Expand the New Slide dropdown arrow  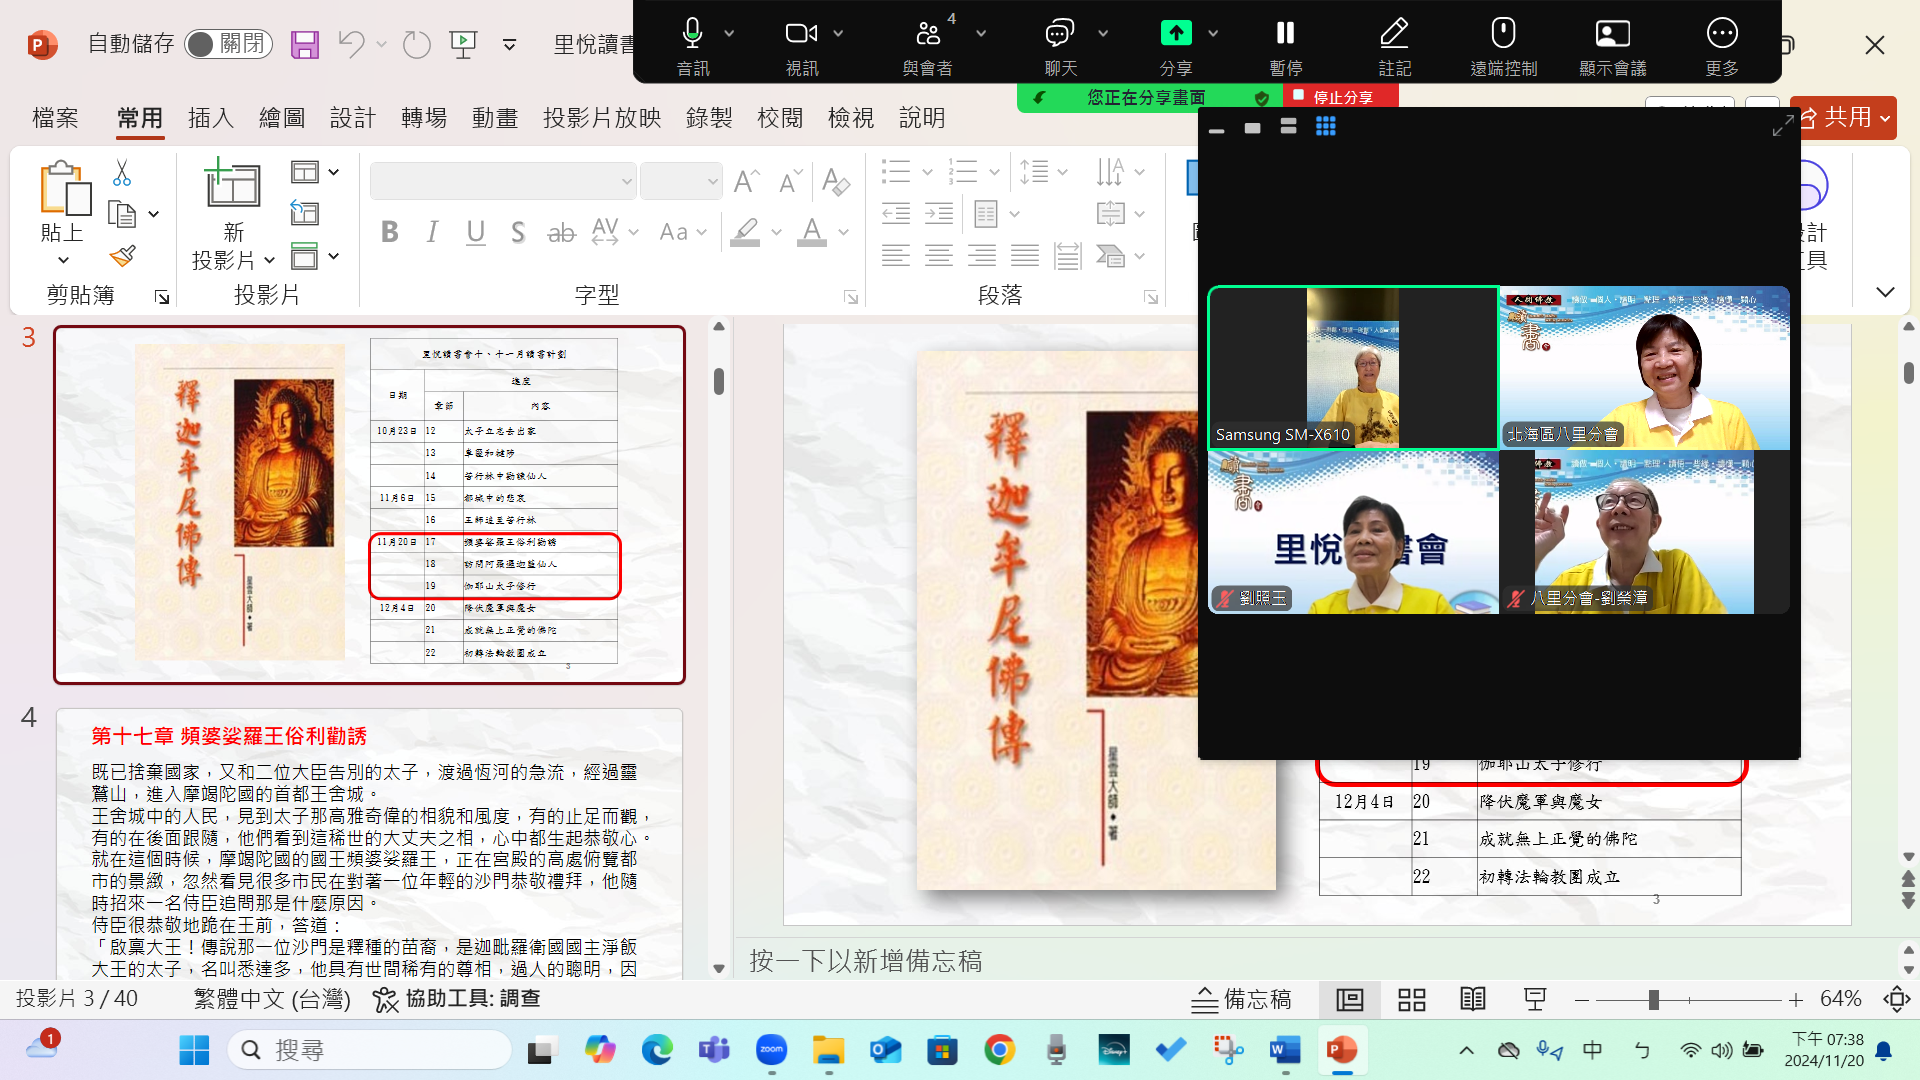coord(269,261)
